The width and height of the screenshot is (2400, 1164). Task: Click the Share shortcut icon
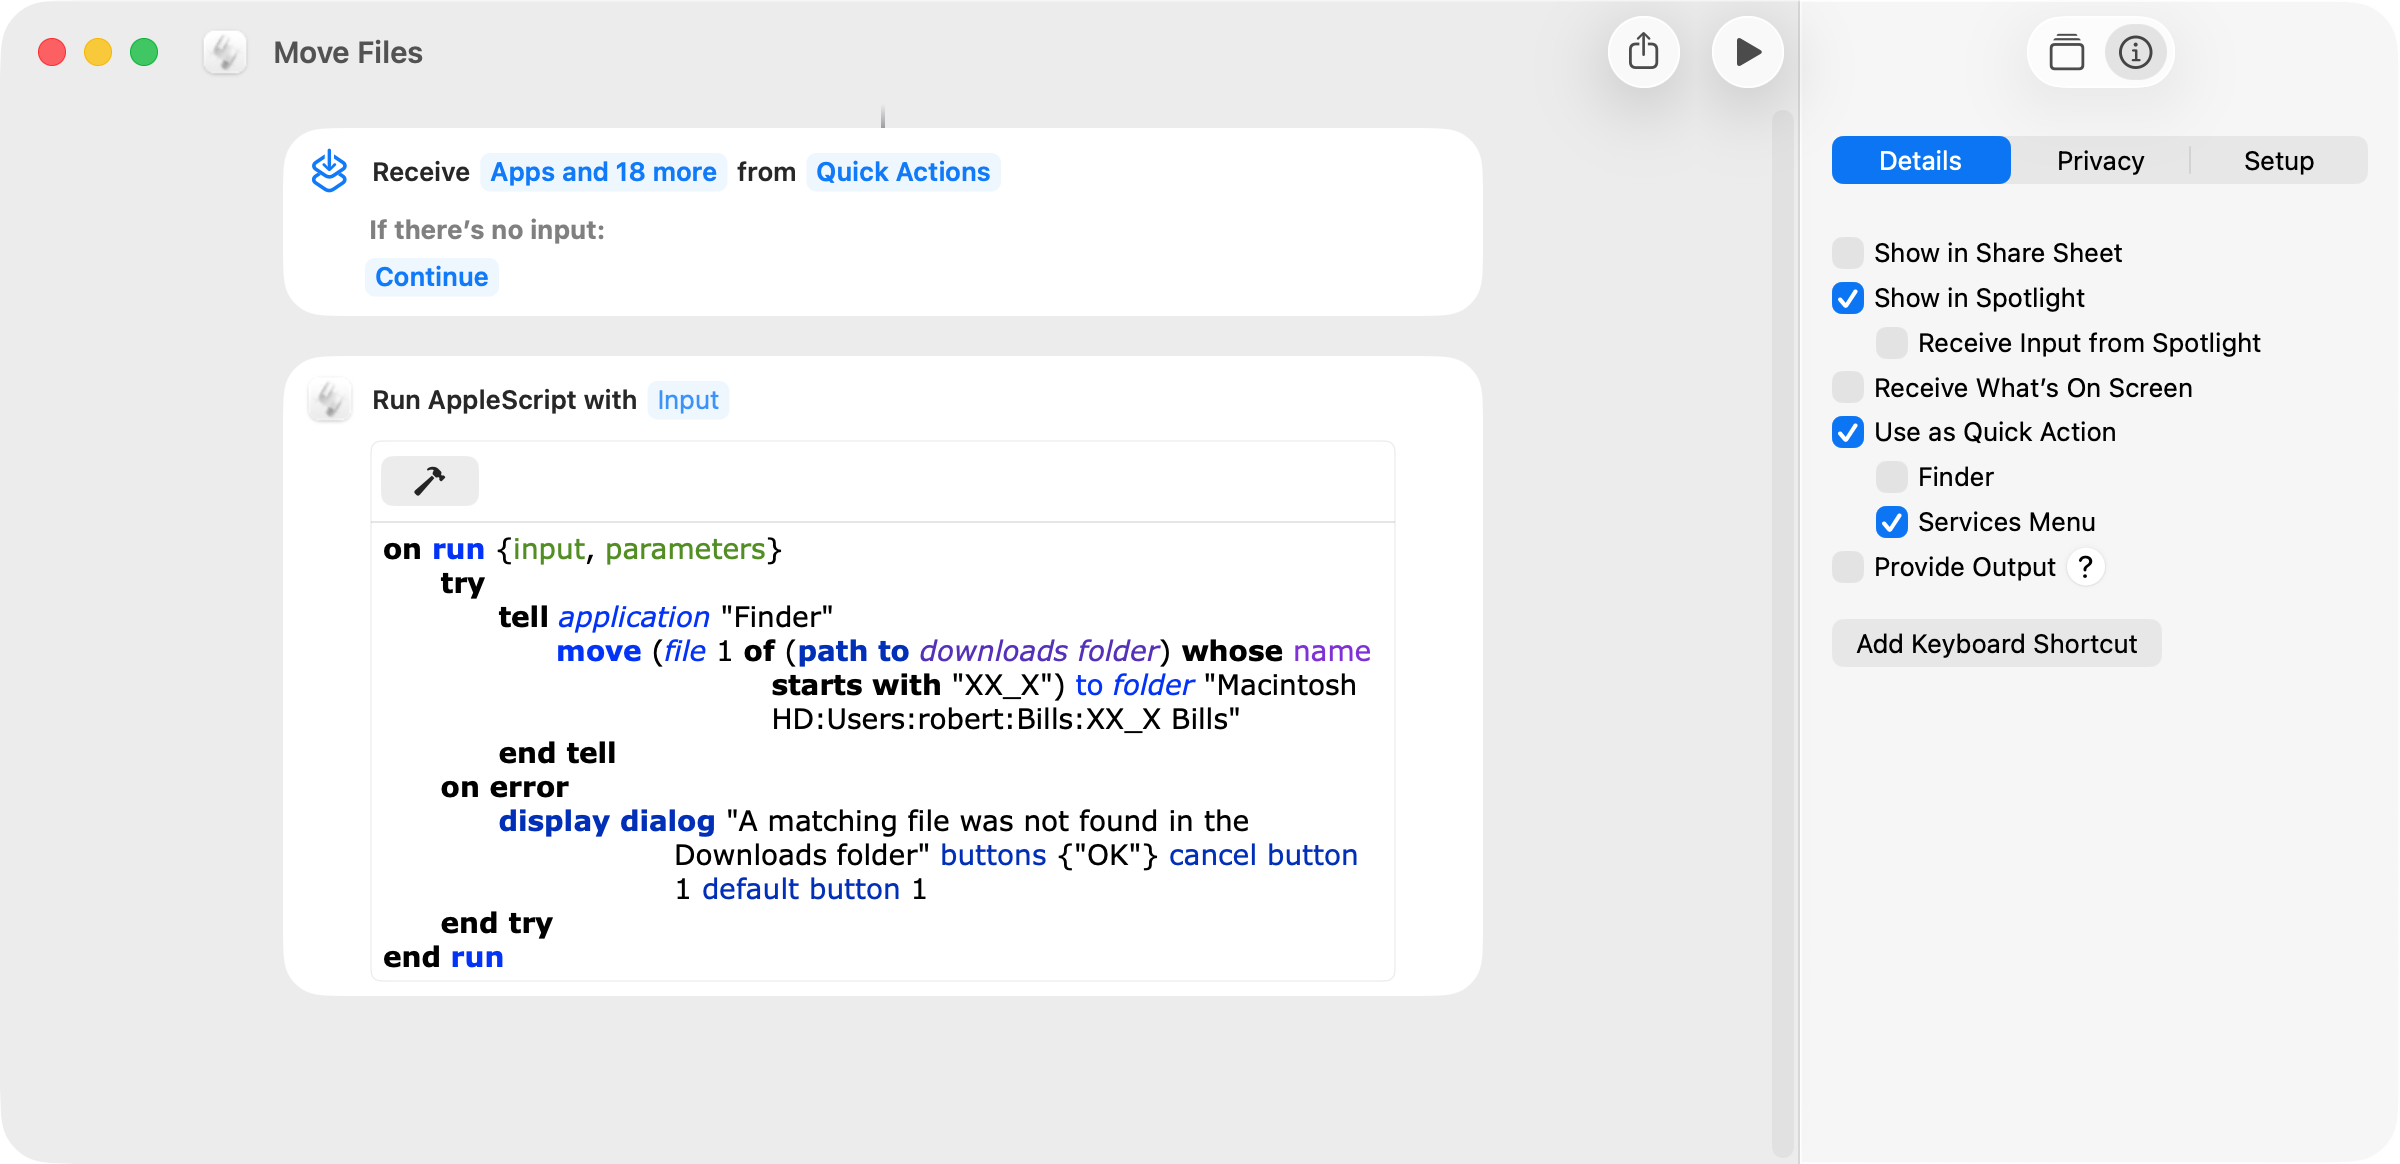pos(1643,52)
